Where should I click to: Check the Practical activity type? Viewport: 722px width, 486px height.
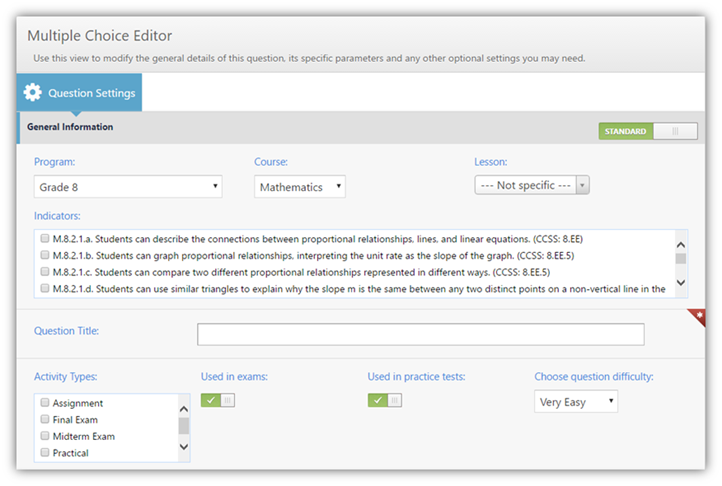tap(44, 453)
